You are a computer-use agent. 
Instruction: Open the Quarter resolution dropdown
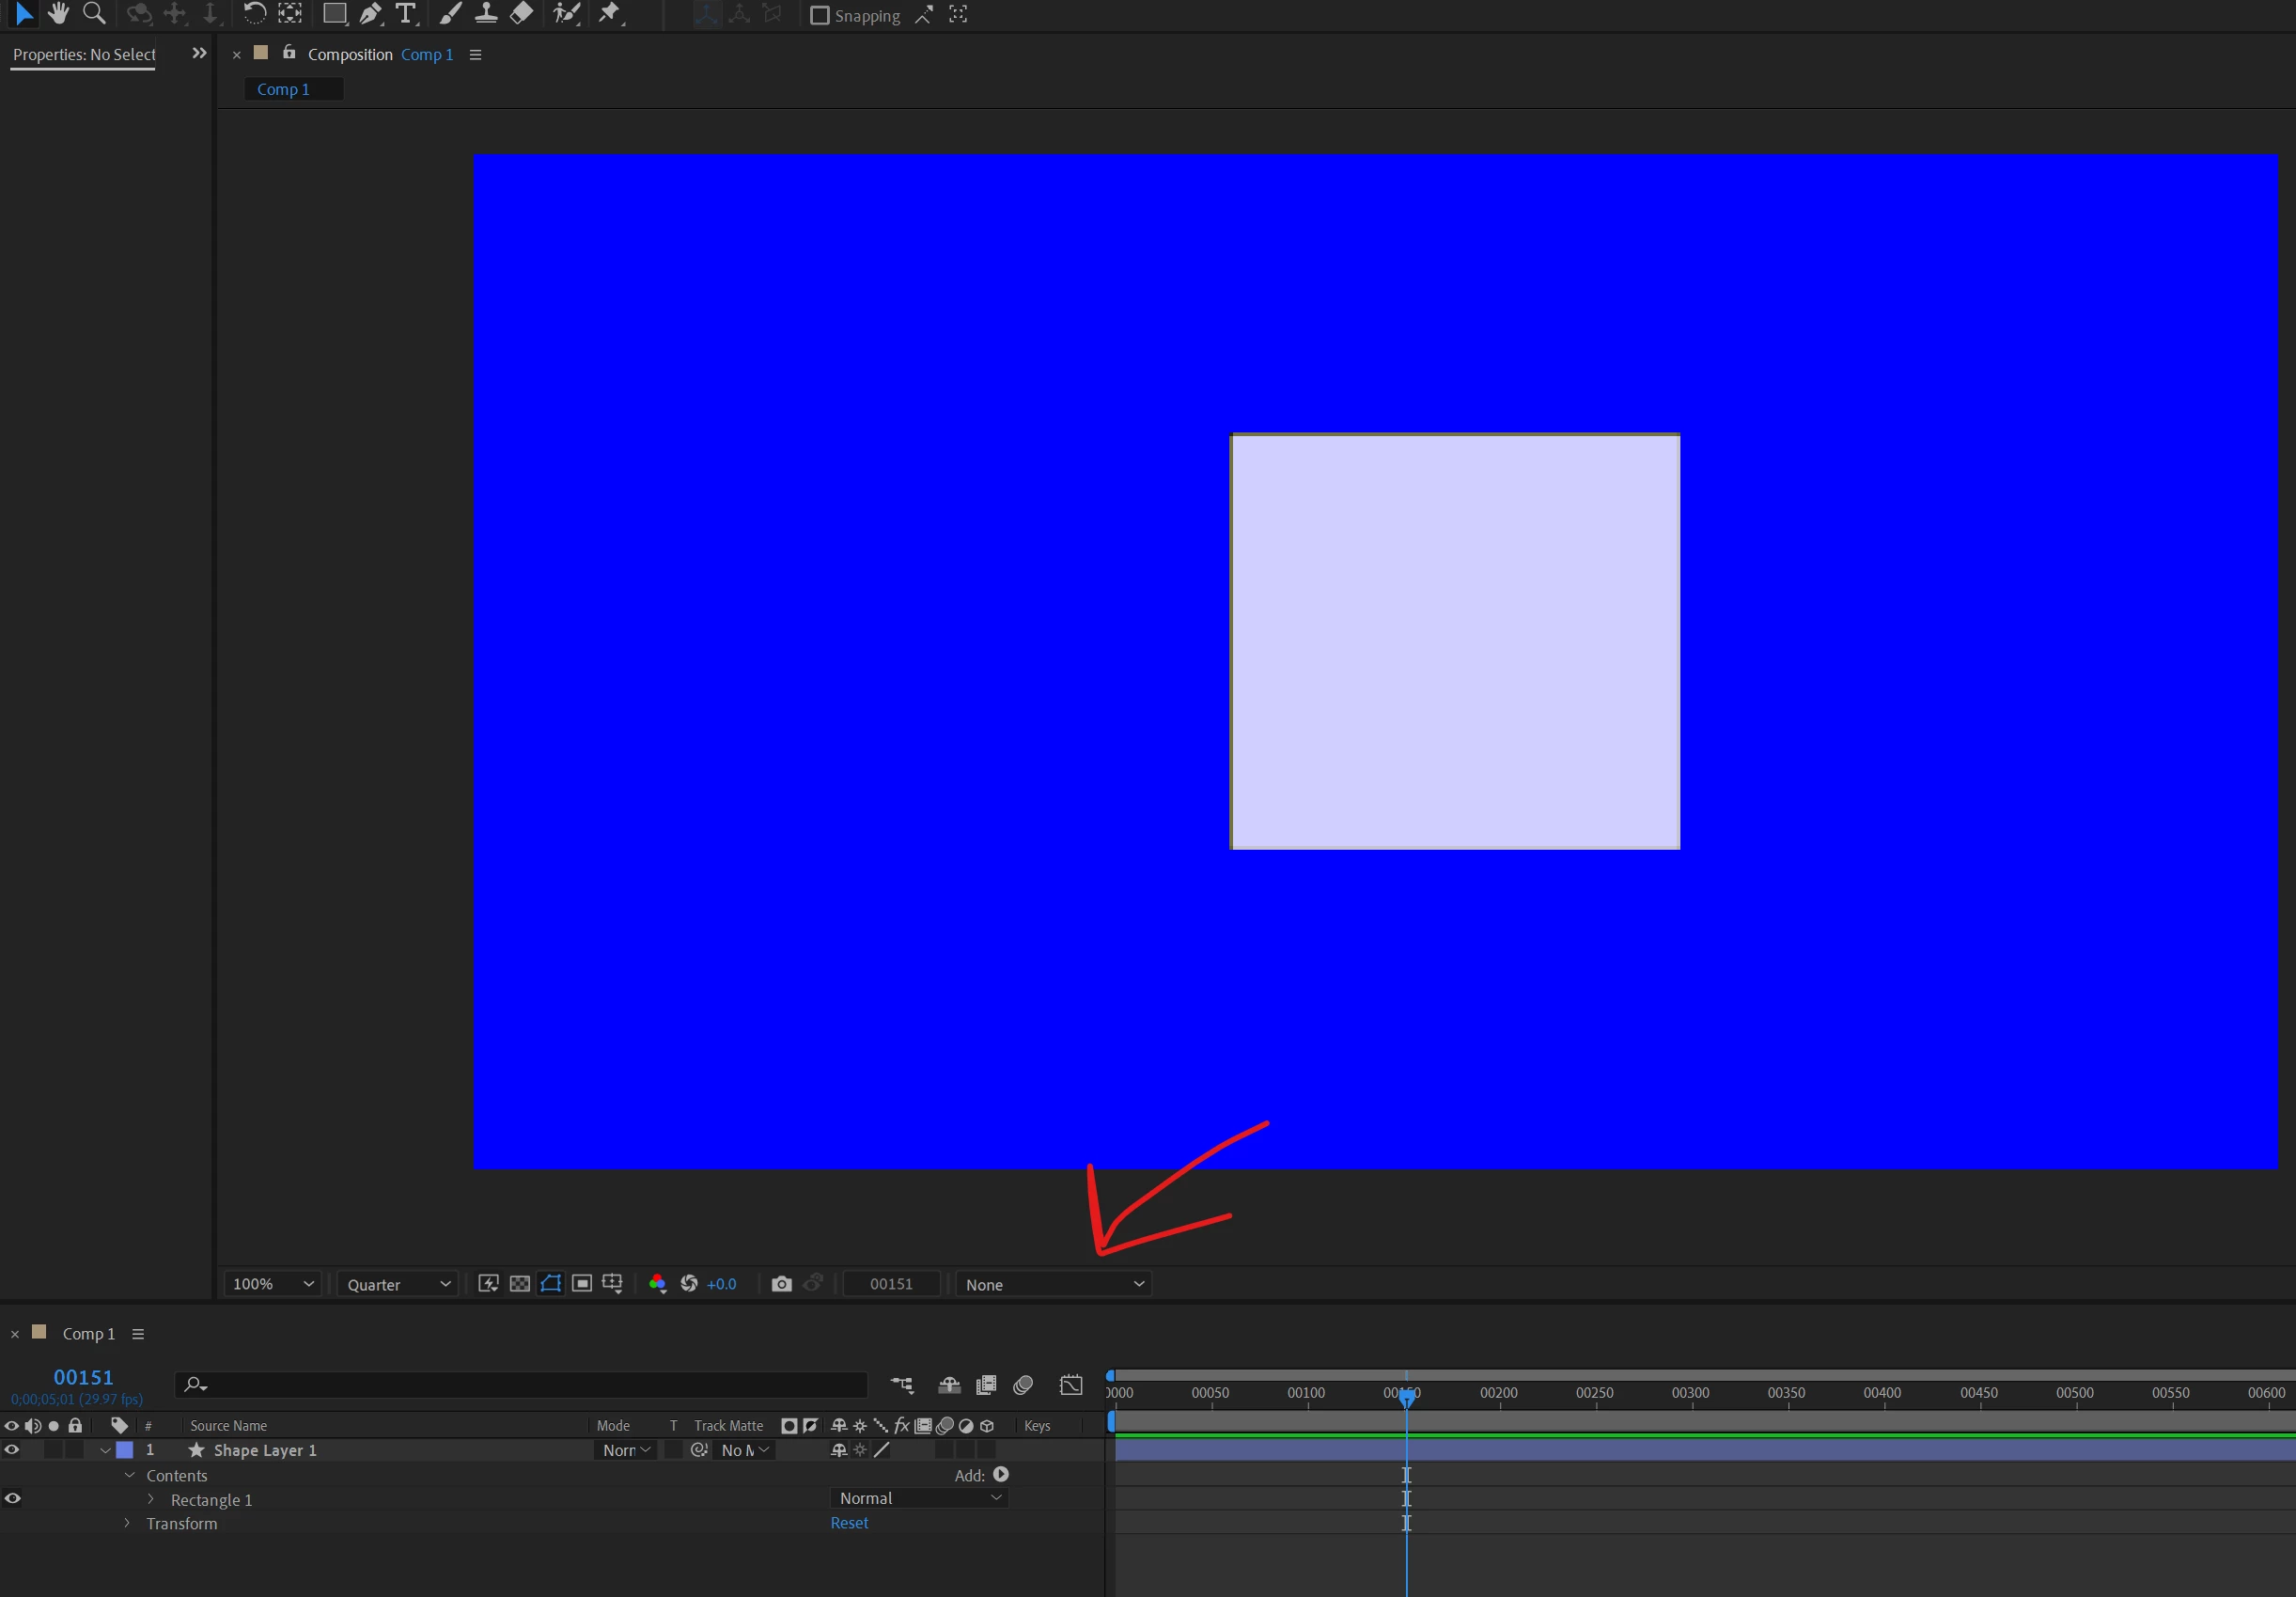(x=398, y=1284)
